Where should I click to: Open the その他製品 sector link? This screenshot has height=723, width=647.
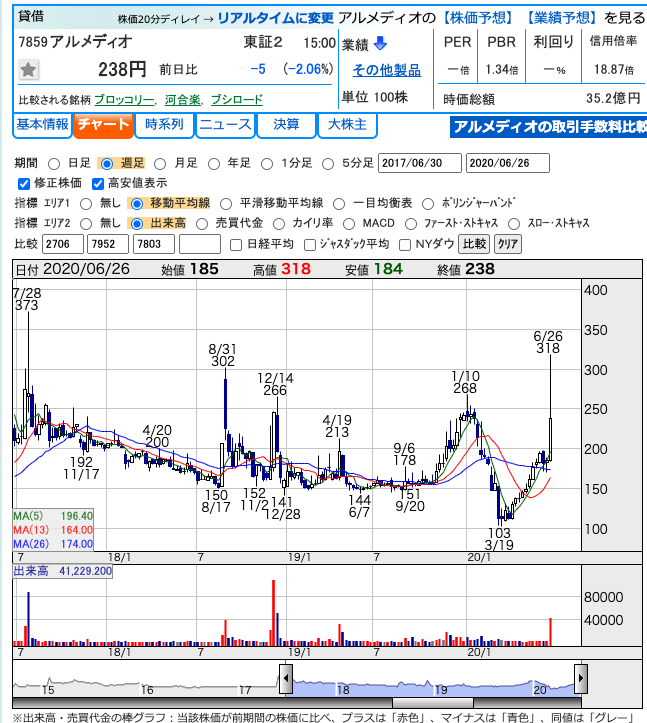click(x=386, y=71)
